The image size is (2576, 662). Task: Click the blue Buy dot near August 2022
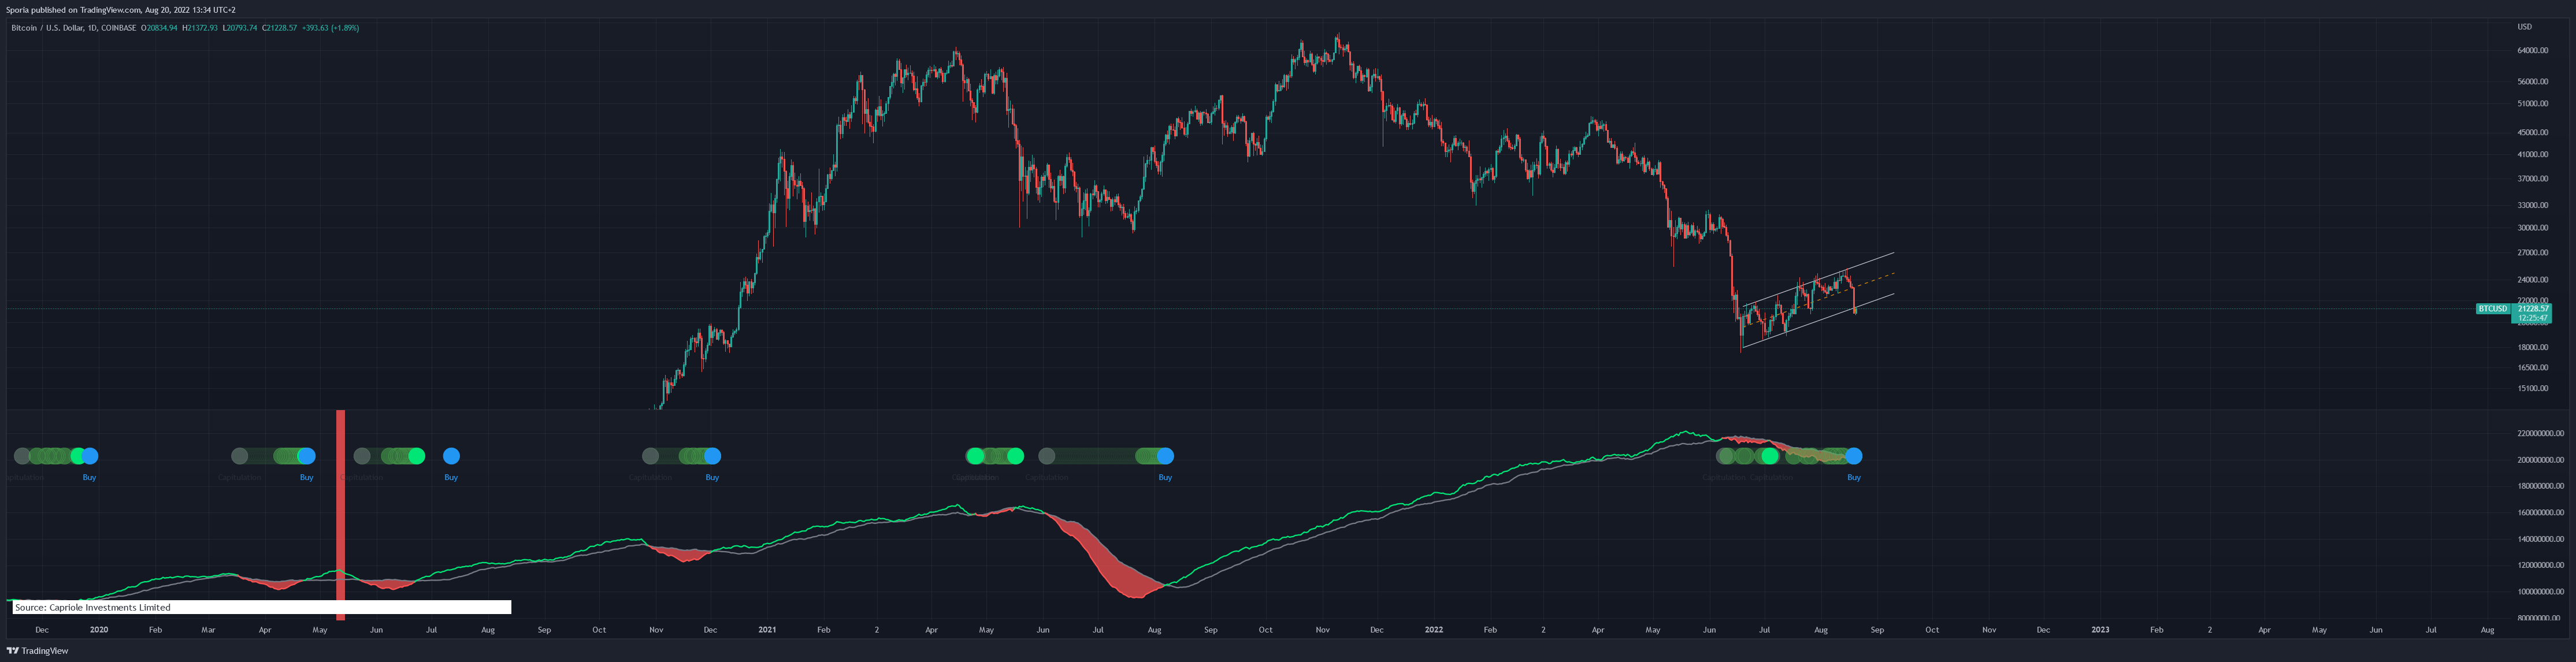click(1854, 456)
